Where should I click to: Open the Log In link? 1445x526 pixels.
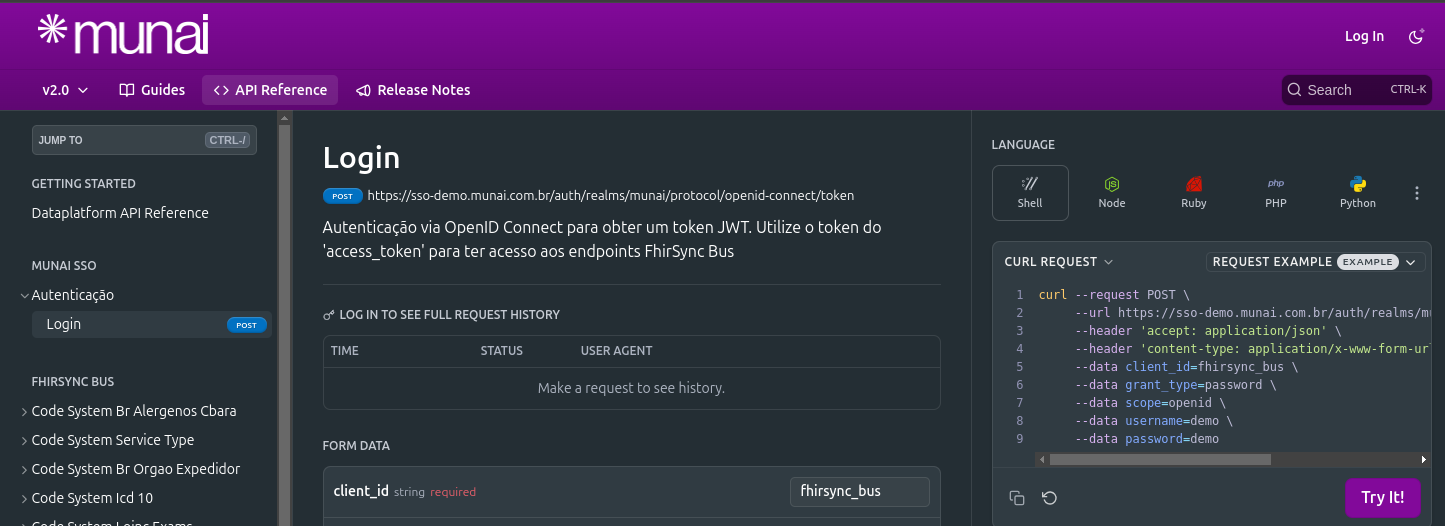pyautogui.click(x=1364, y=36)
